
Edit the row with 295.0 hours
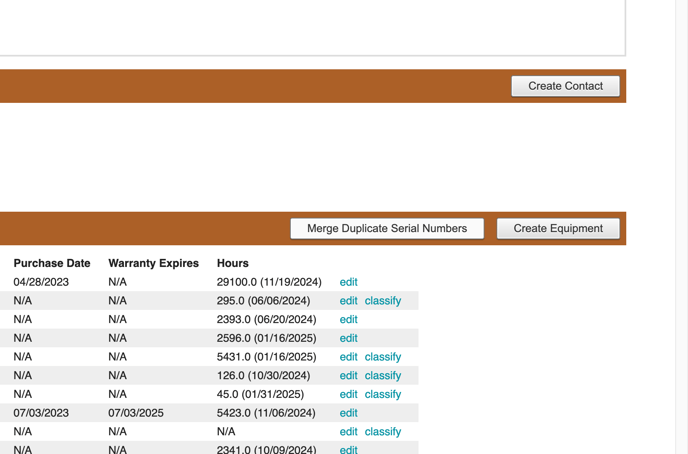(x=348, y=301)
